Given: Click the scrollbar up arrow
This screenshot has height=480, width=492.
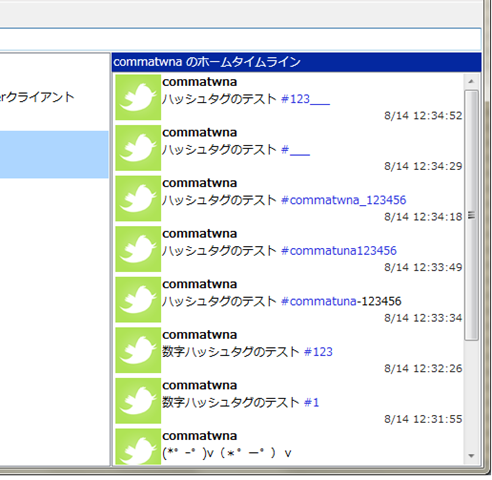Looking at the screenshot, I should [471, 81].
